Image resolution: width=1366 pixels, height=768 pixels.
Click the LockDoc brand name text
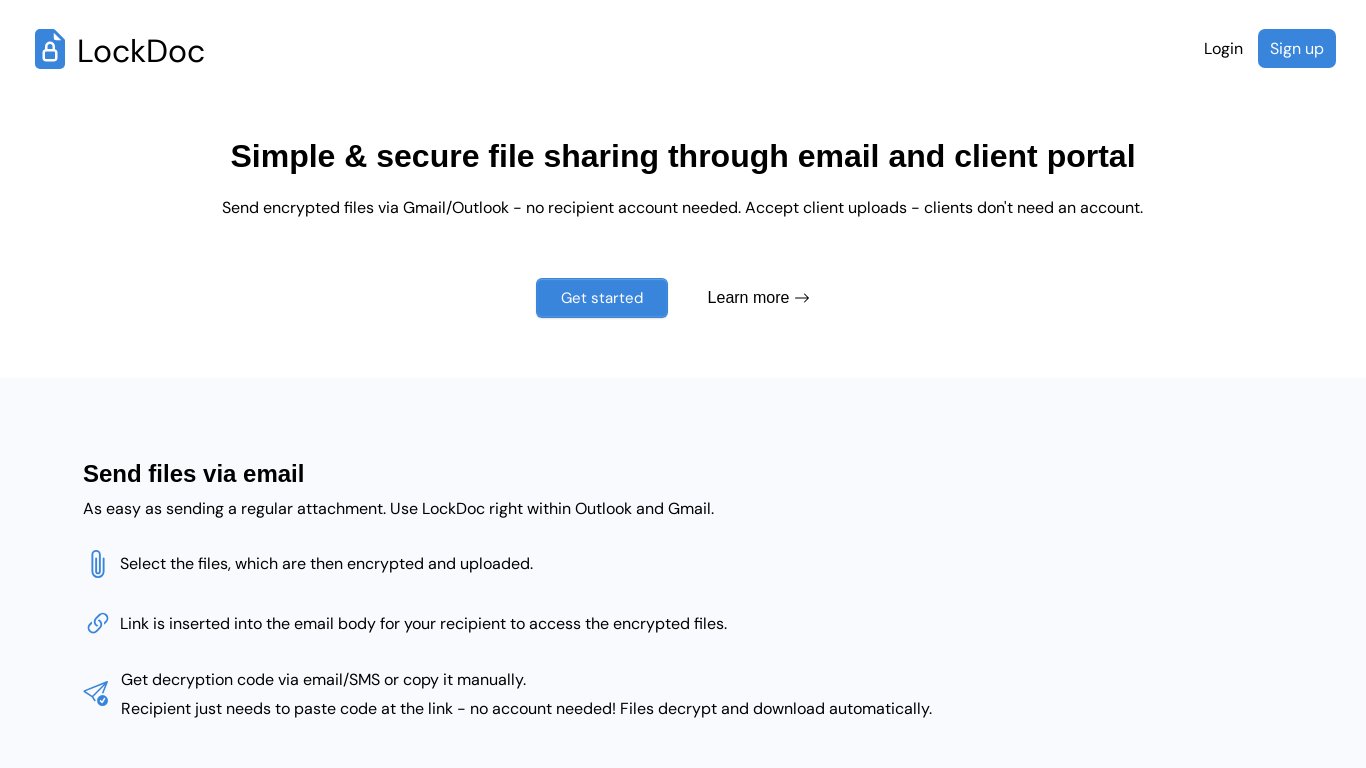(x=141, y=51)
